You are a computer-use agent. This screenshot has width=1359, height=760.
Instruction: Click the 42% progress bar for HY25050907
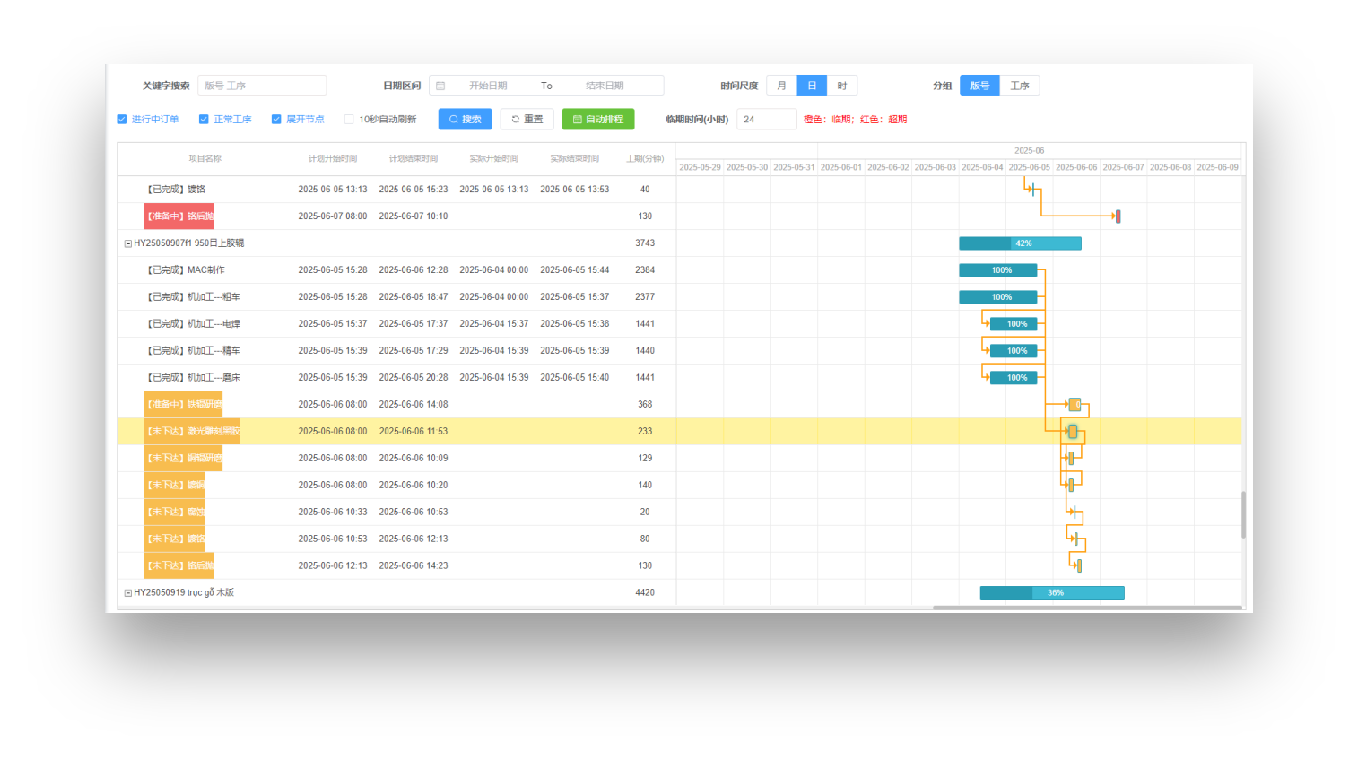pos(1020,243)
